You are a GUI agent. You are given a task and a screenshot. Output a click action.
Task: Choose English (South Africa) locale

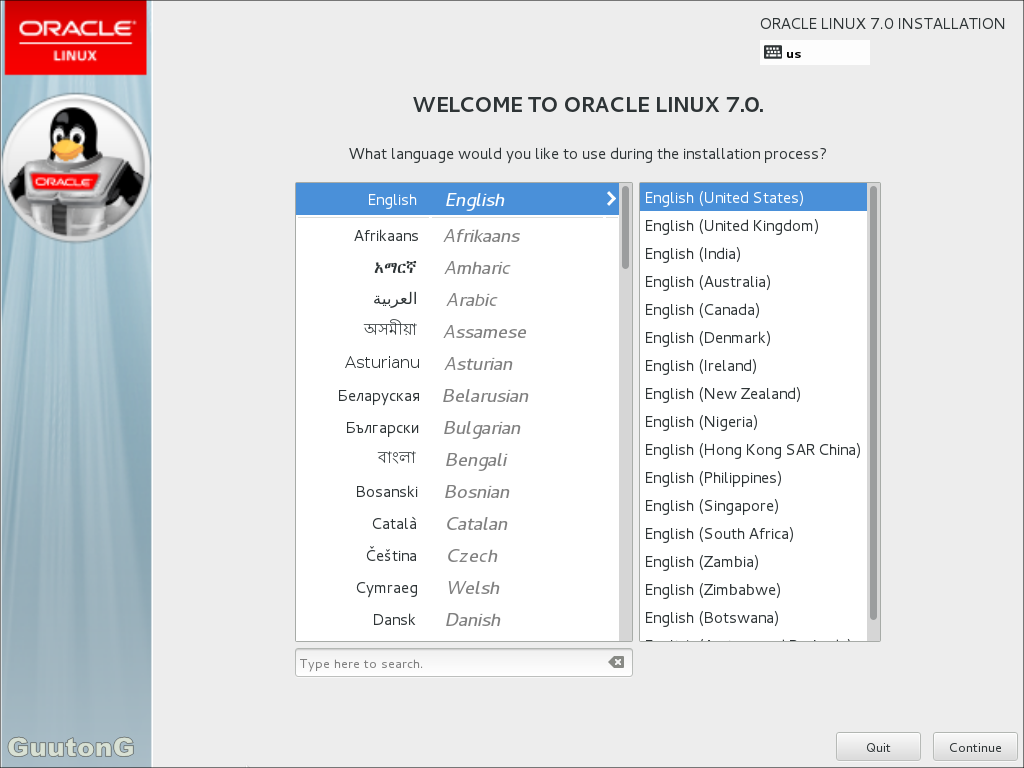754,534
